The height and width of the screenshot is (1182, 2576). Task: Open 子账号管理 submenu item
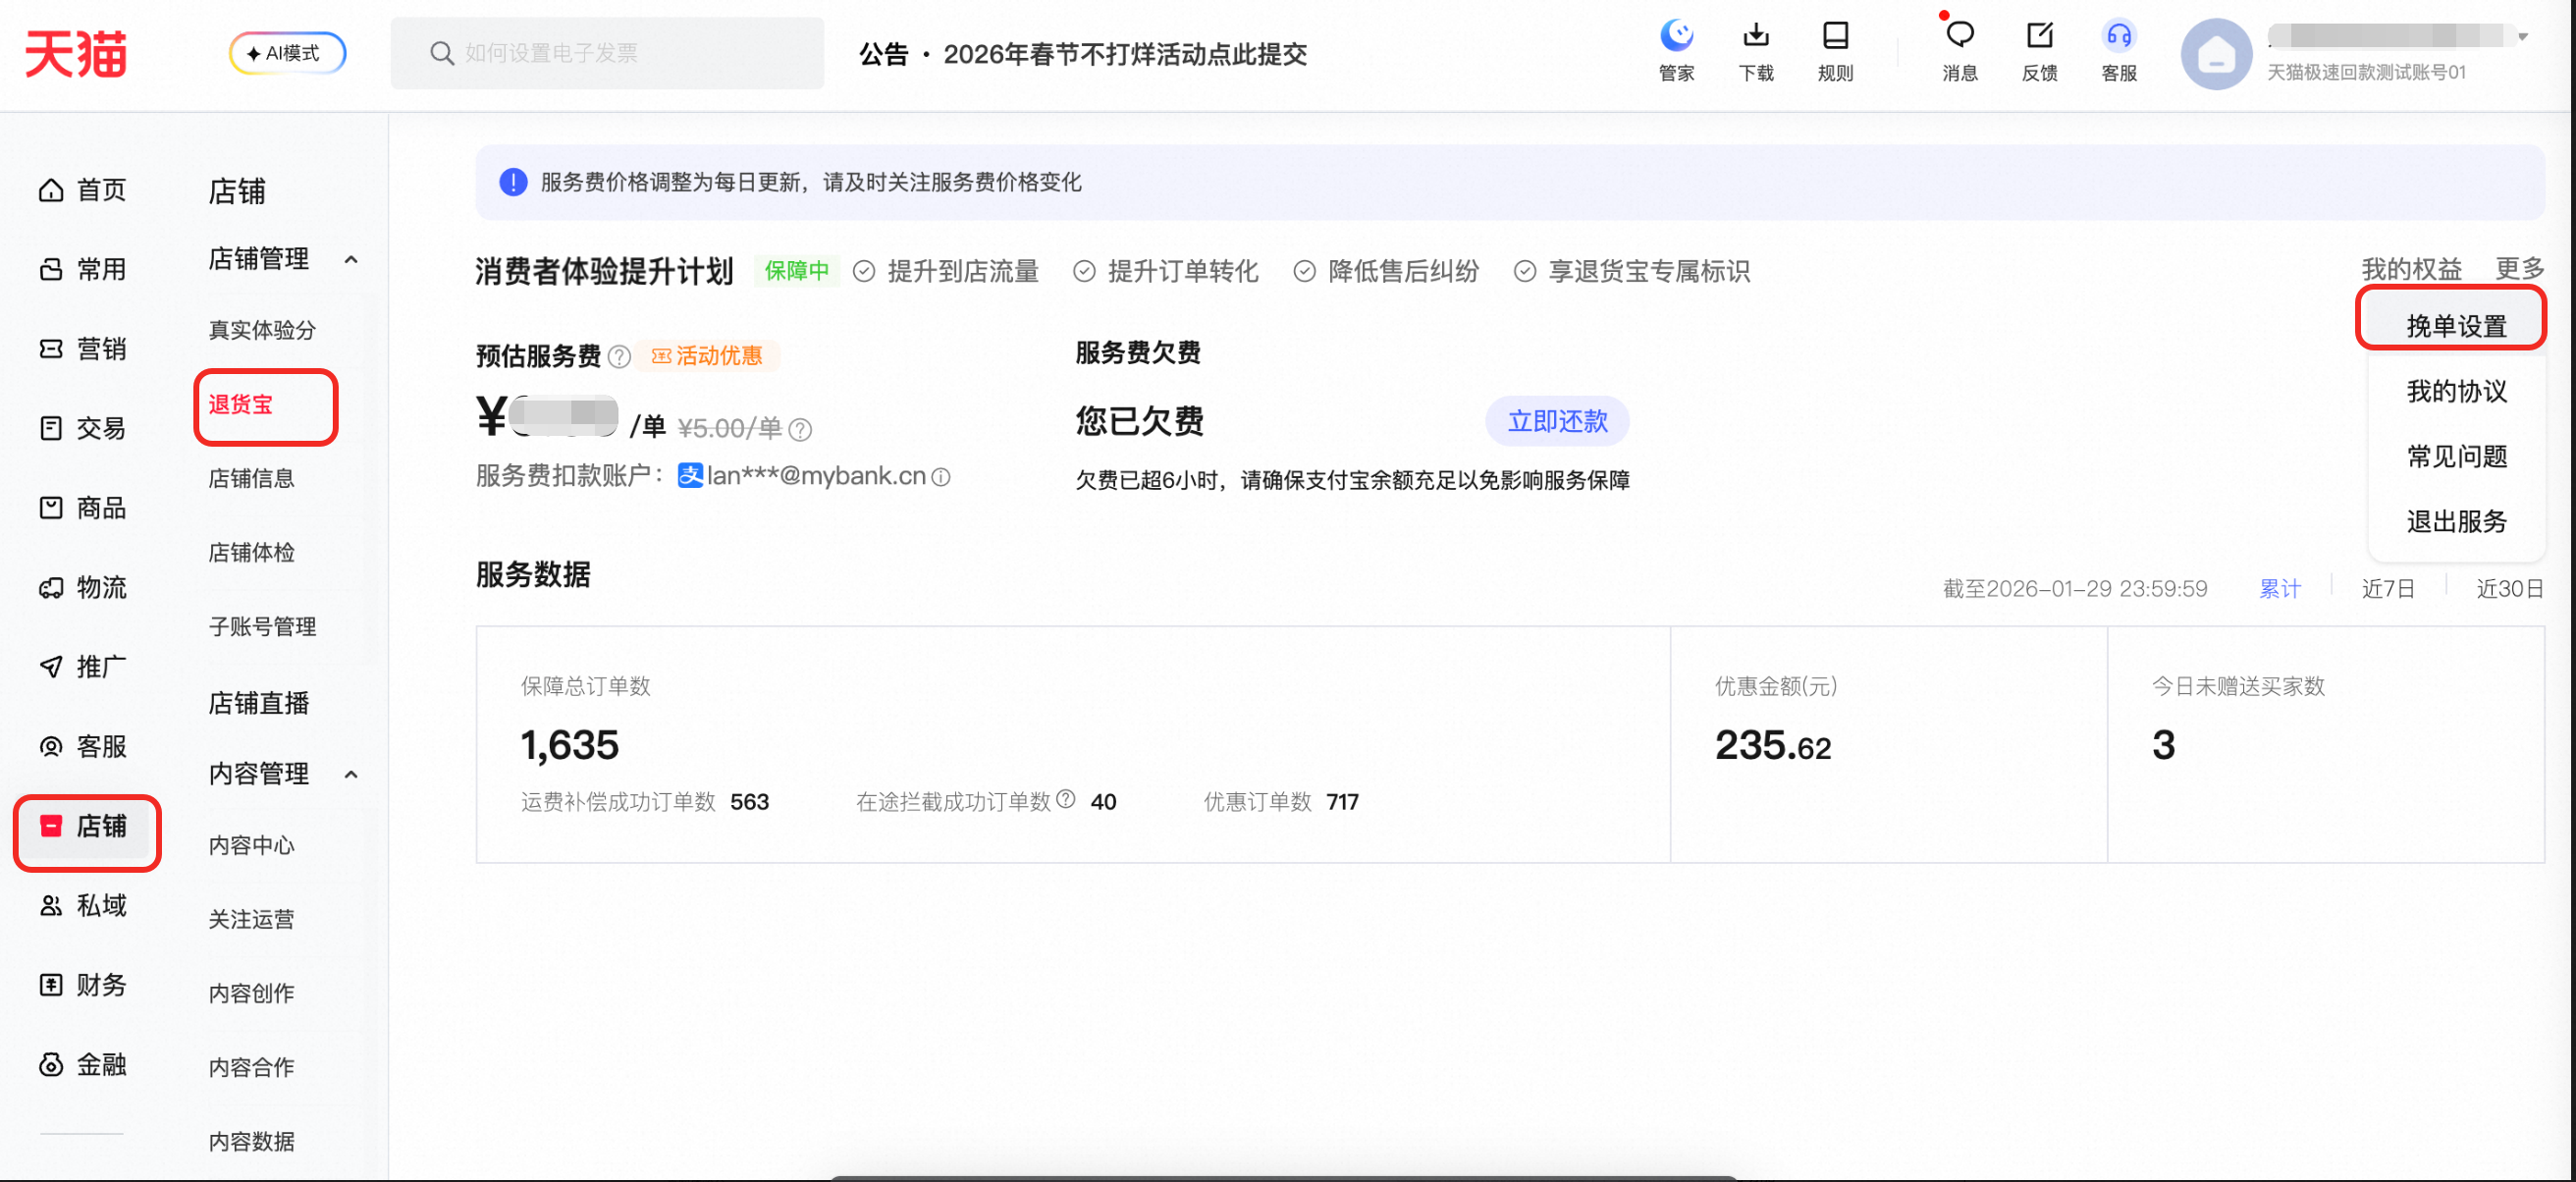[262, 627]
